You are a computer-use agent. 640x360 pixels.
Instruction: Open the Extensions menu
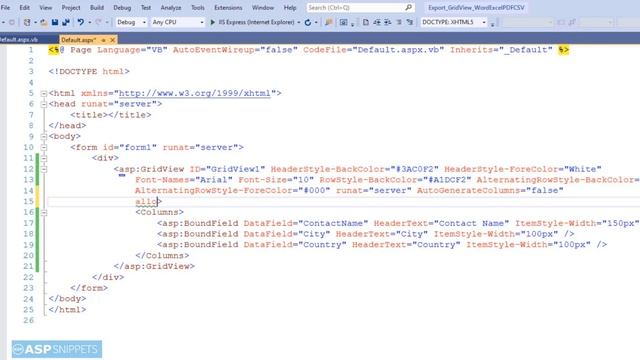pyautogui.click(x=228, y=7)
